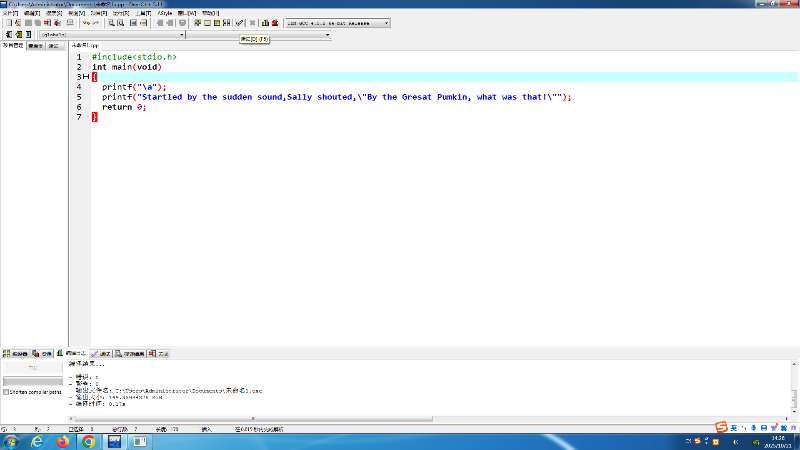Click the Save All toolbar icon

coord(37,23)
